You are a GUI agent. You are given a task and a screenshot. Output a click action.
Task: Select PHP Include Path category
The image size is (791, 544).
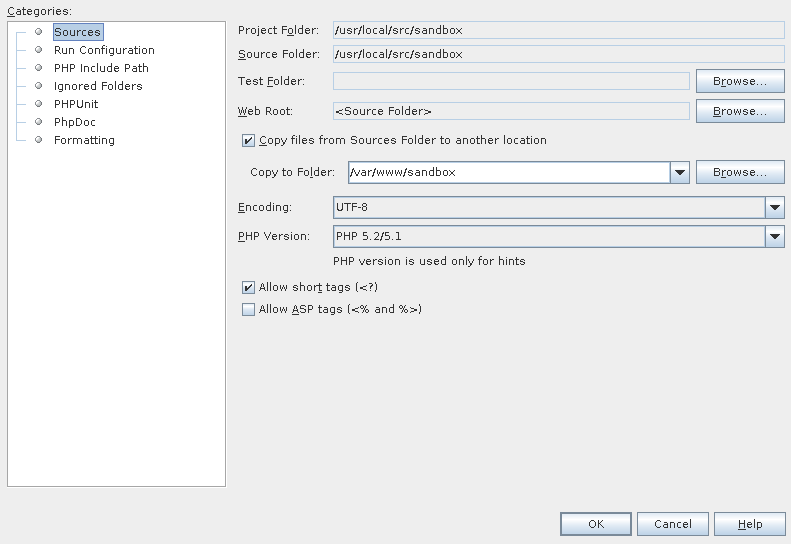point(101,68)
